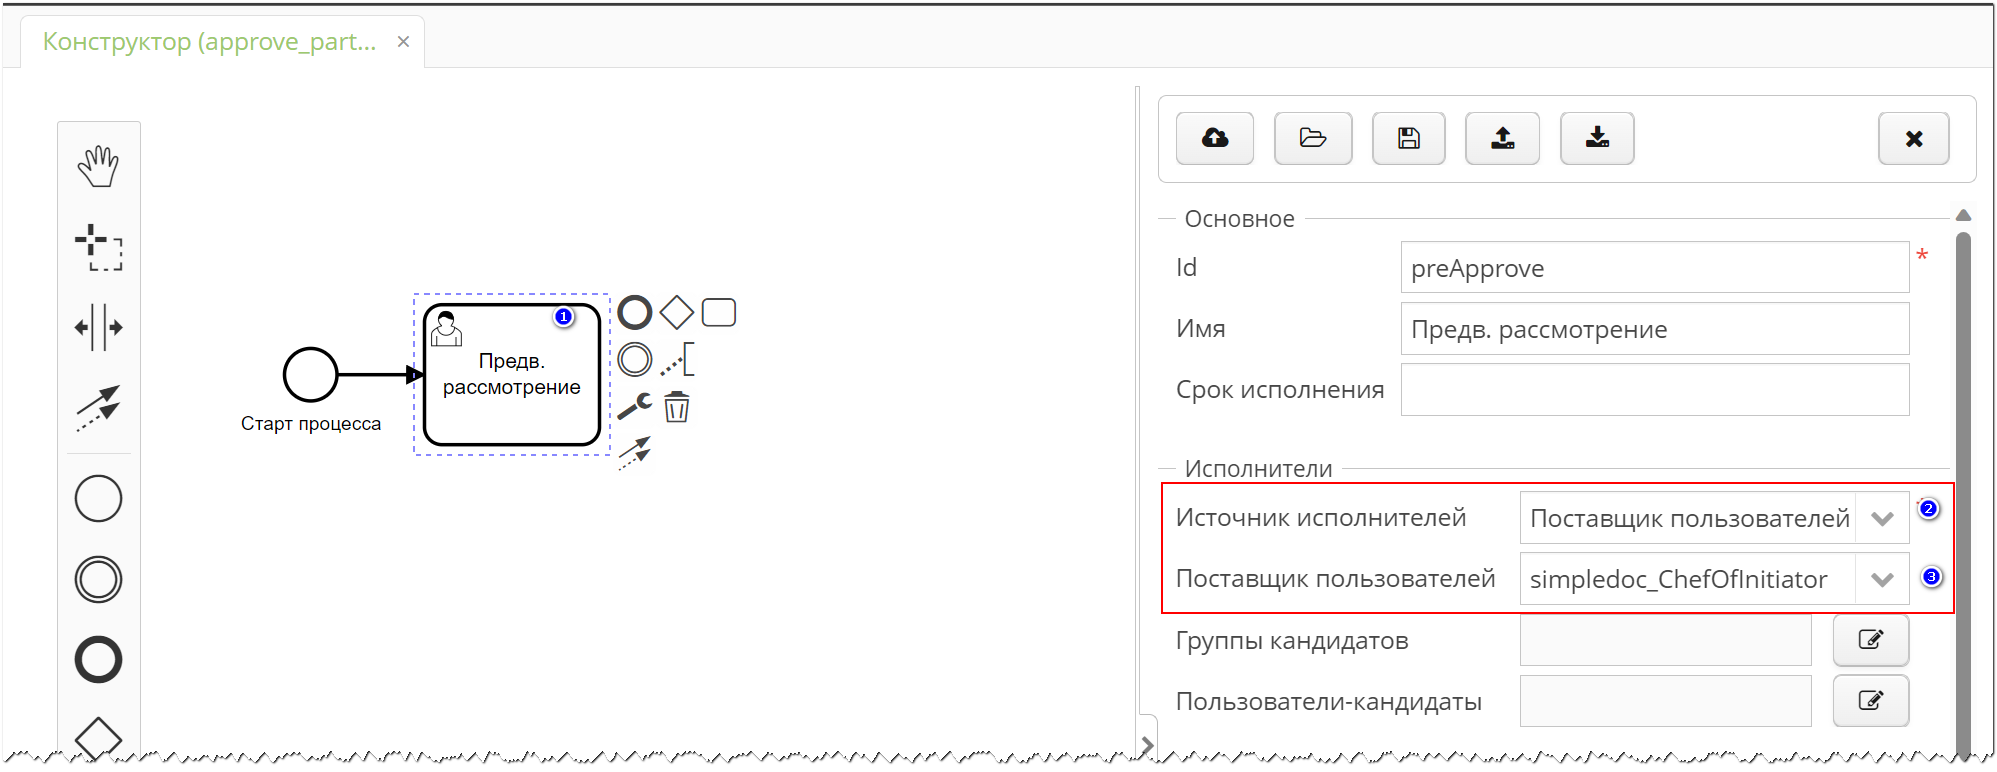Append end event from context pad
Viewport: 1997px width, 772px height.
click(635, 312)
